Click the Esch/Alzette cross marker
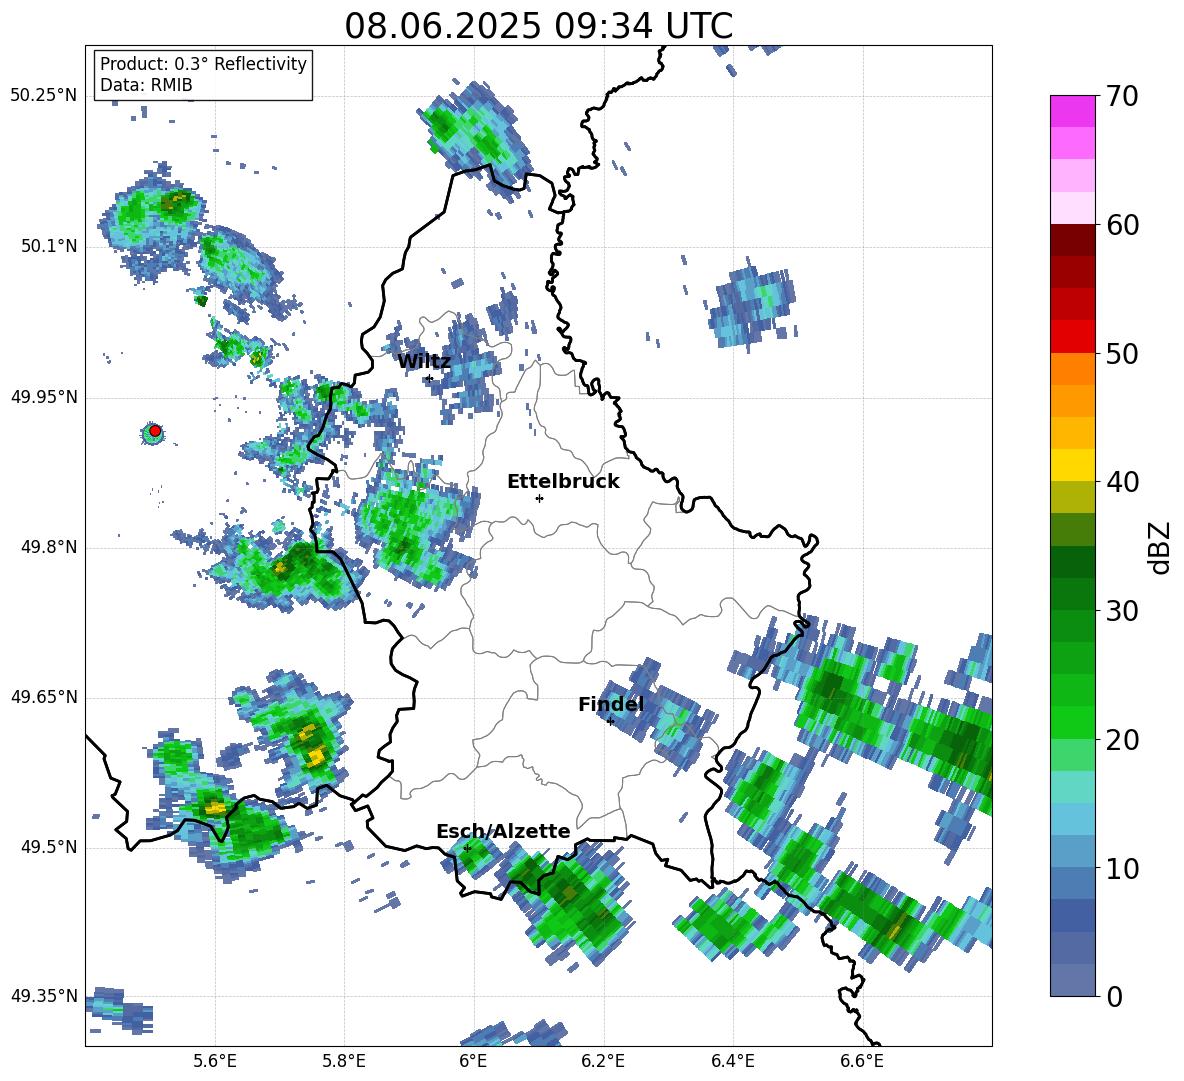This screenshot has width=1184, height=1081. [467, 848]
